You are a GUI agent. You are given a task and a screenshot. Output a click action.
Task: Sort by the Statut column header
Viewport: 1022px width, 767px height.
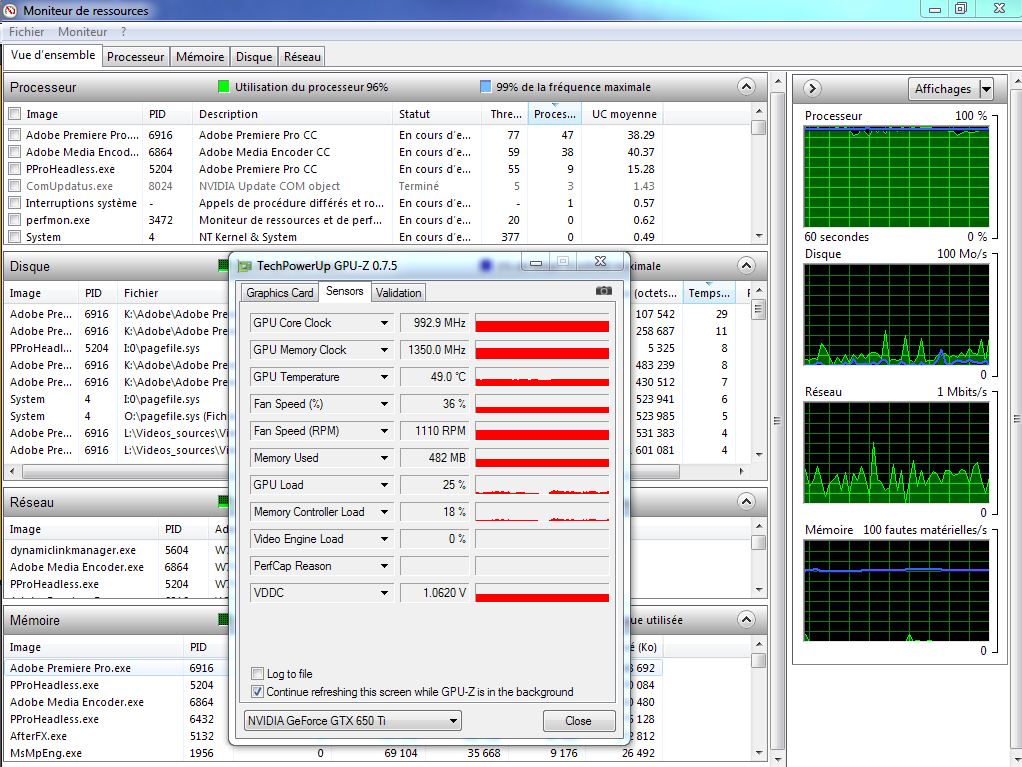(436, 114)
